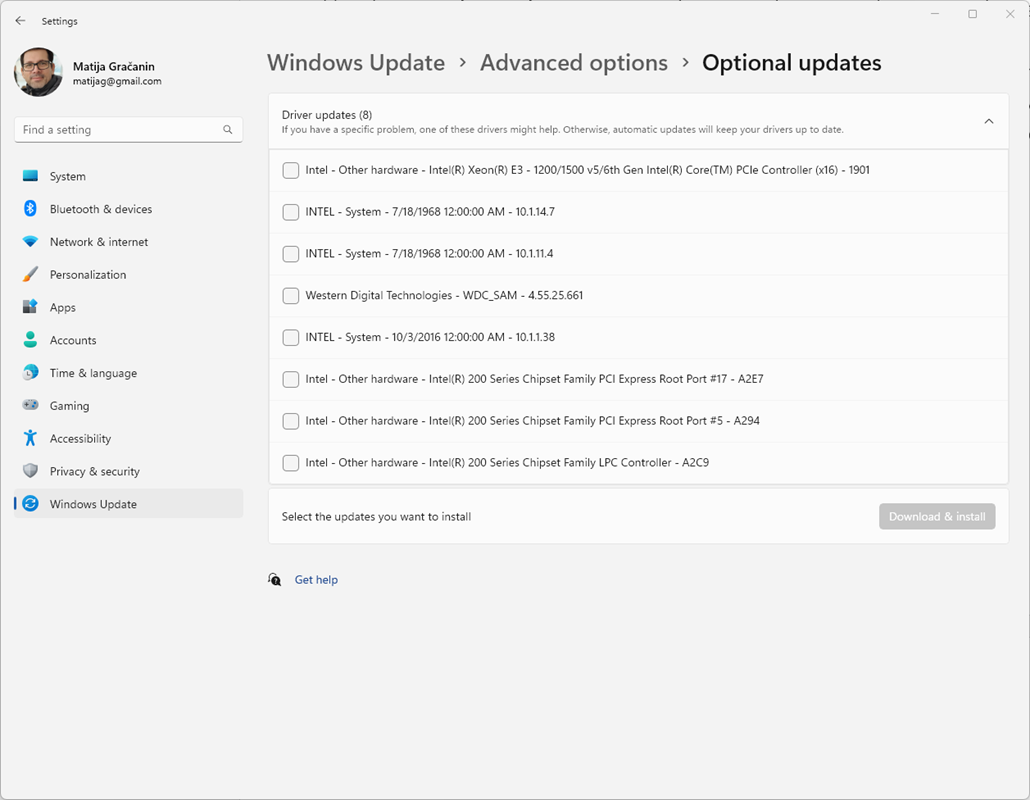1030x800 pixels.
Task: Click the Accounts person icon
Action: coord(30,340)
